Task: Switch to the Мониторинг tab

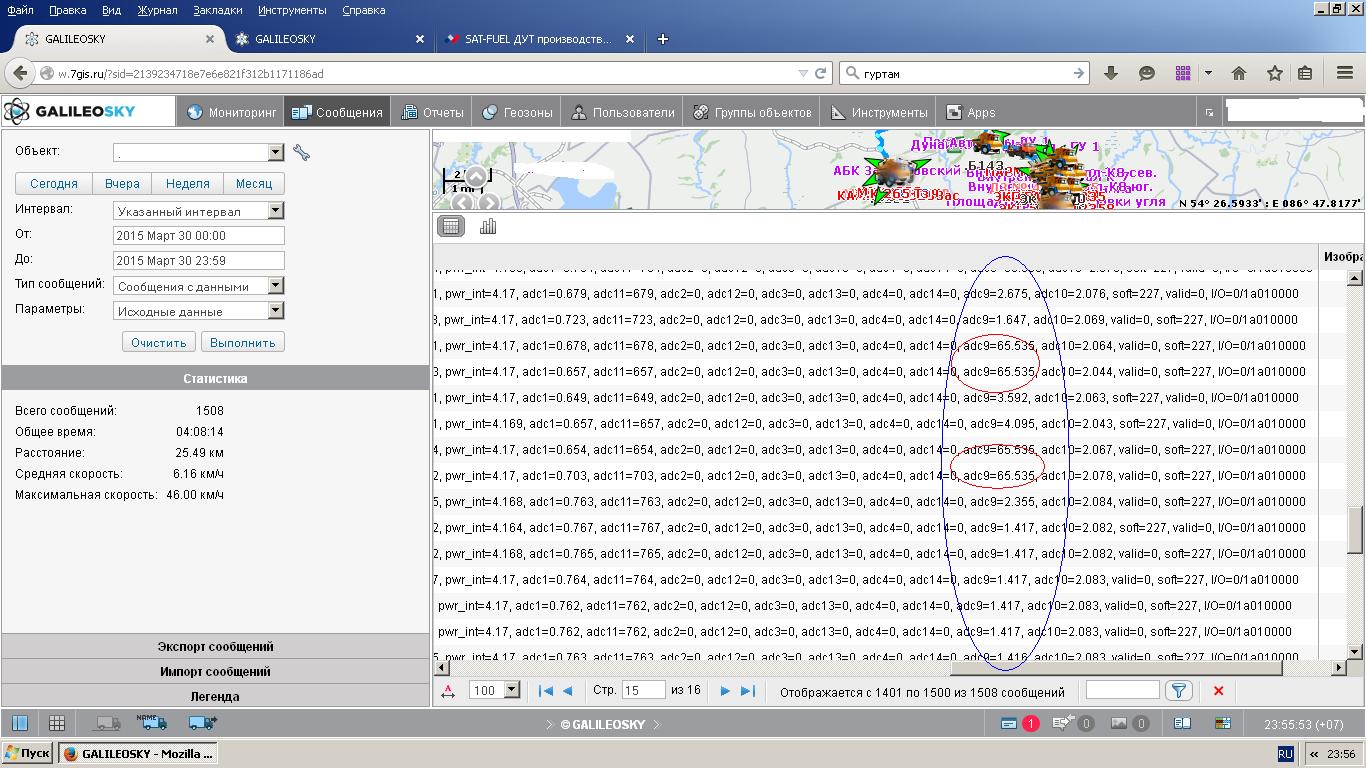Action: click(230, 112)
